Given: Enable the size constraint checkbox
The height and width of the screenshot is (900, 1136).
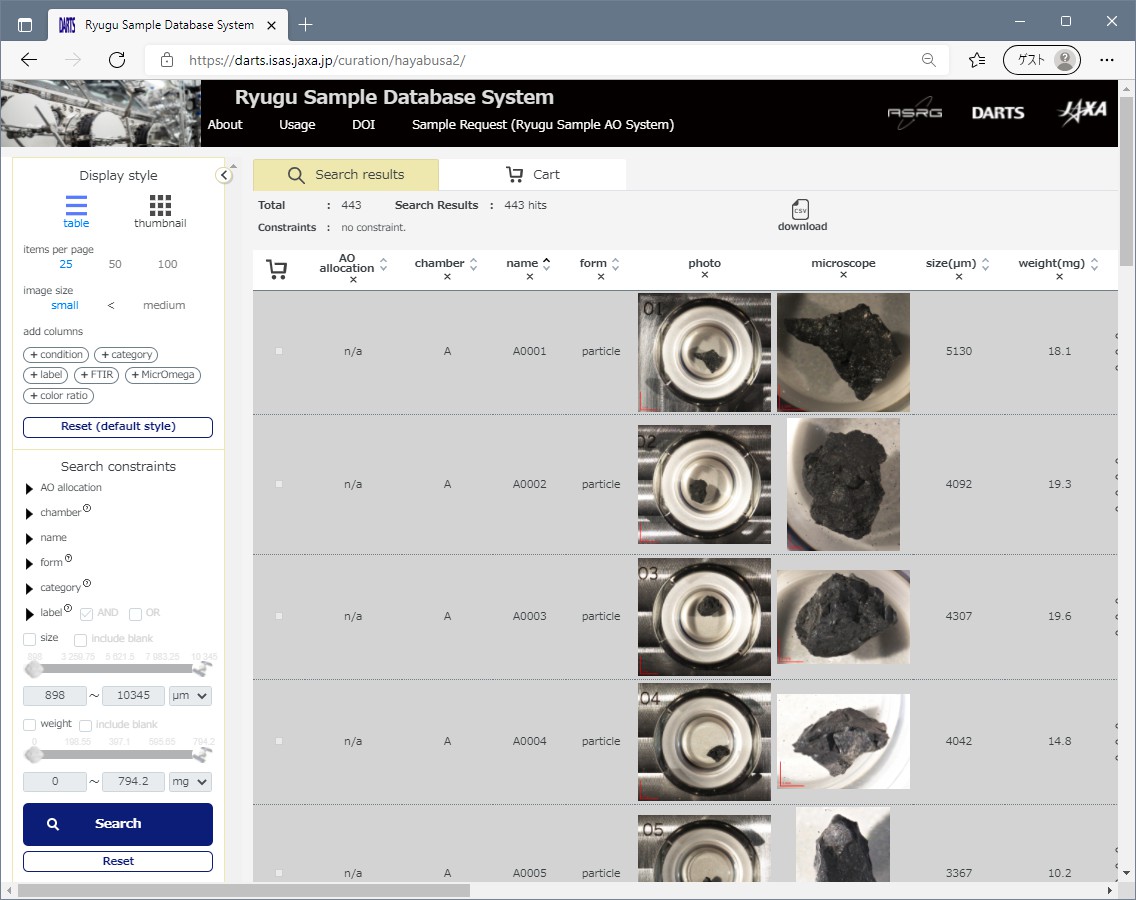Looking at the screenshot, I should [x=30, y=638].
